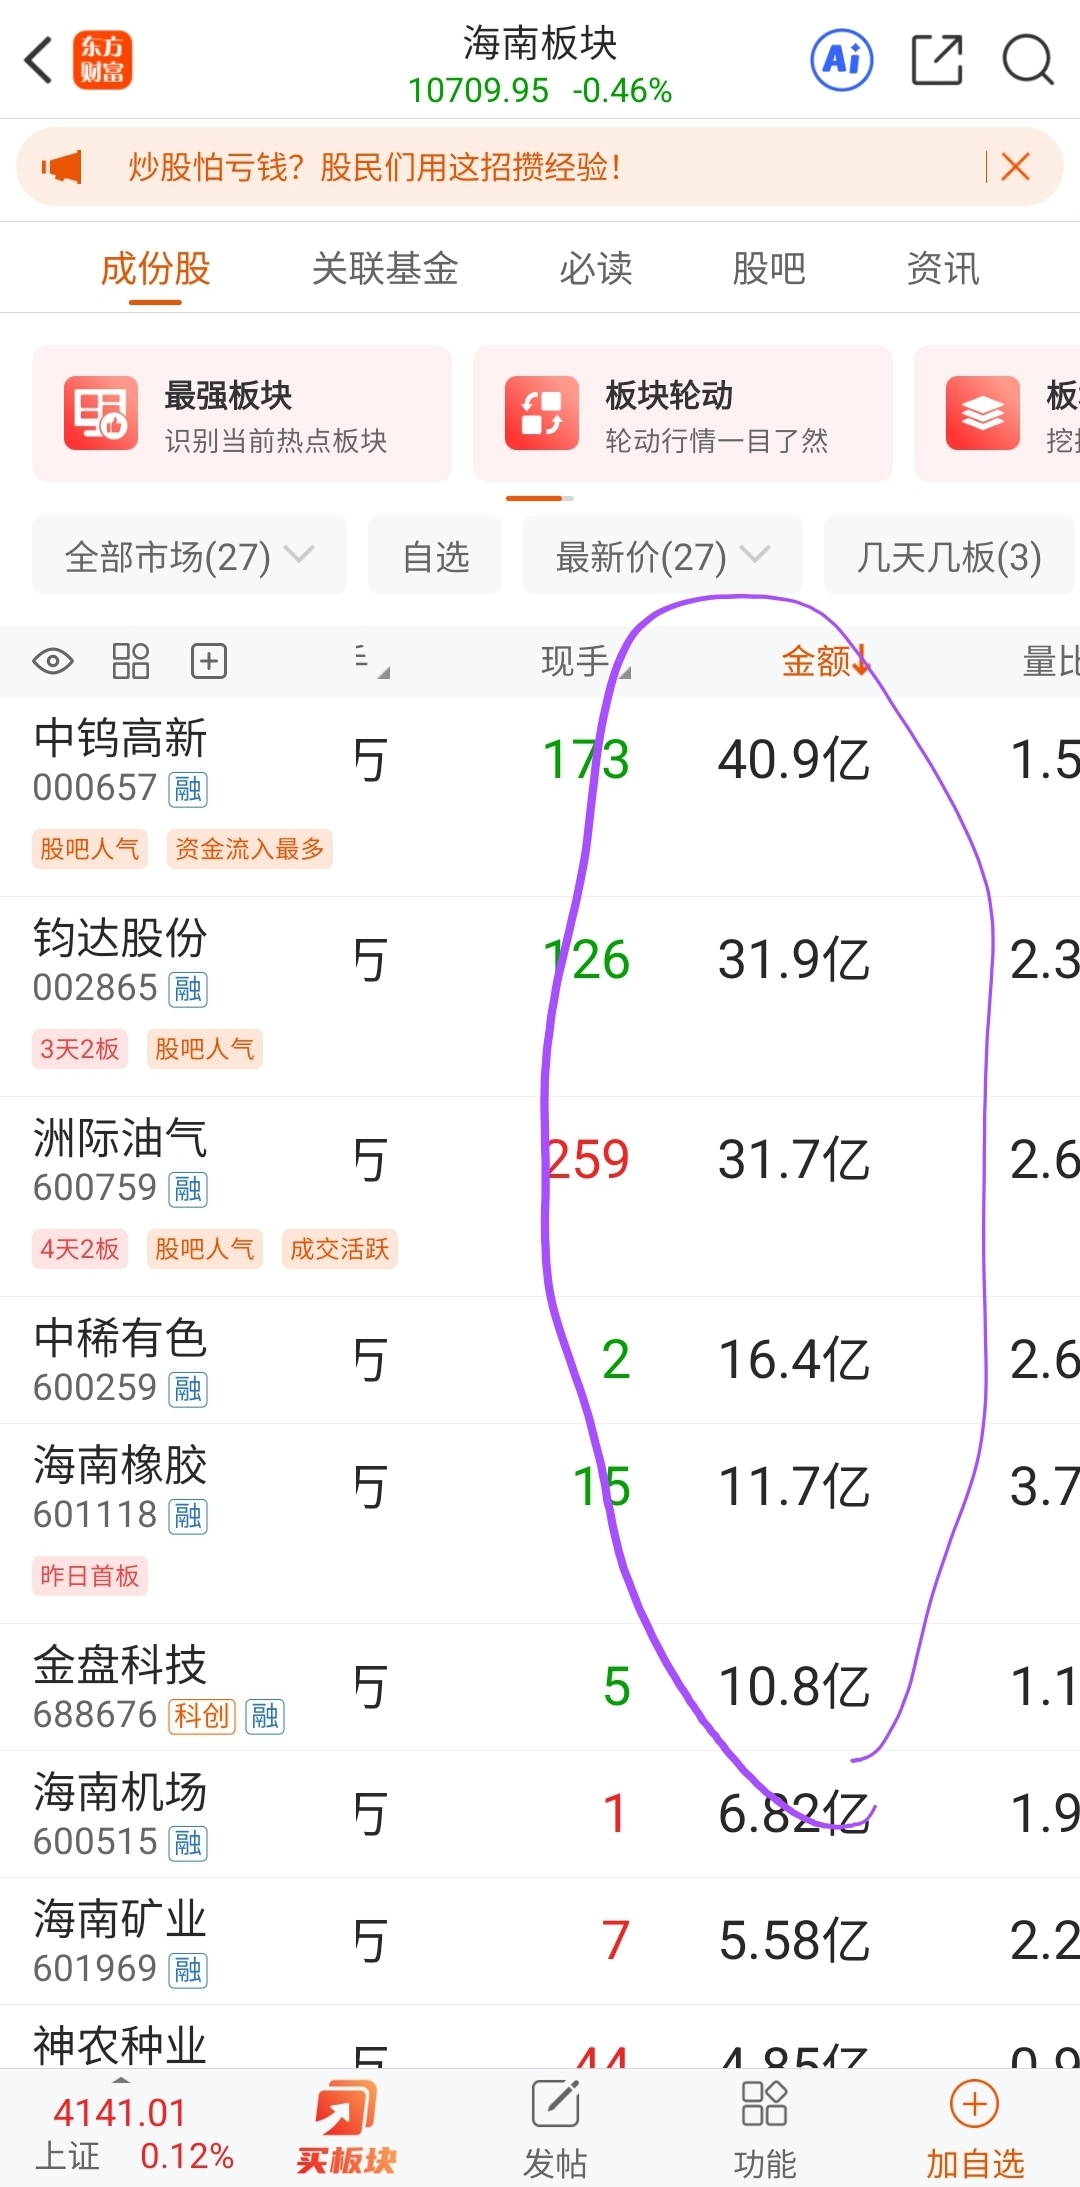Tap the 3天2板 tag
This screenshot has width=1080, height=2187.
point(80,1049)
